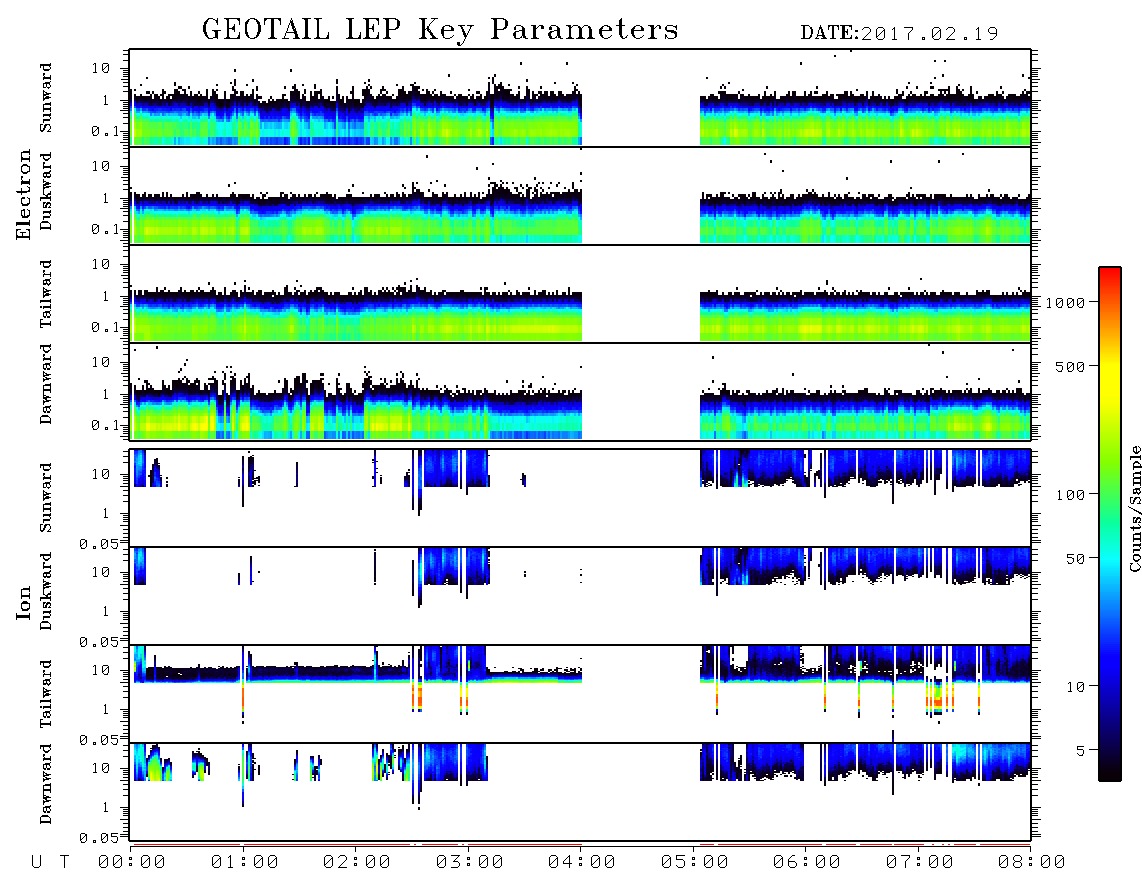Click the Ion "Sunward" panel label
Viewport: 1142px width, 880px height.
pos(46,498)
